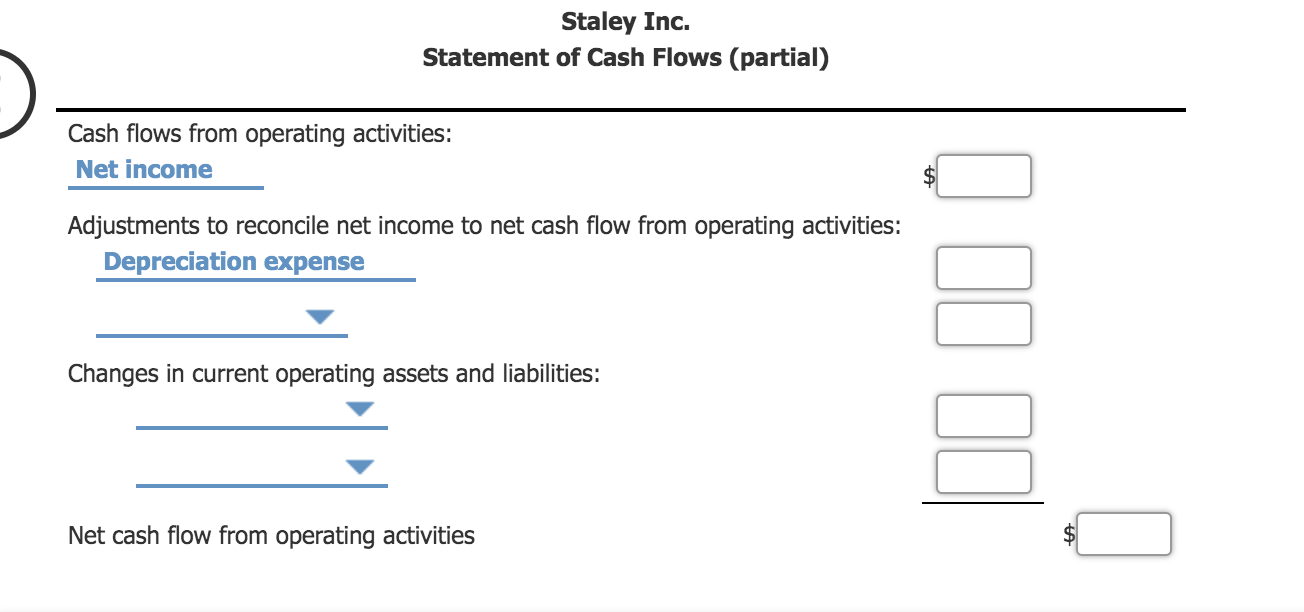Viewport: 1304px width, 612px height.
Task: Click the Staley Inc. title
Action: 625,21
